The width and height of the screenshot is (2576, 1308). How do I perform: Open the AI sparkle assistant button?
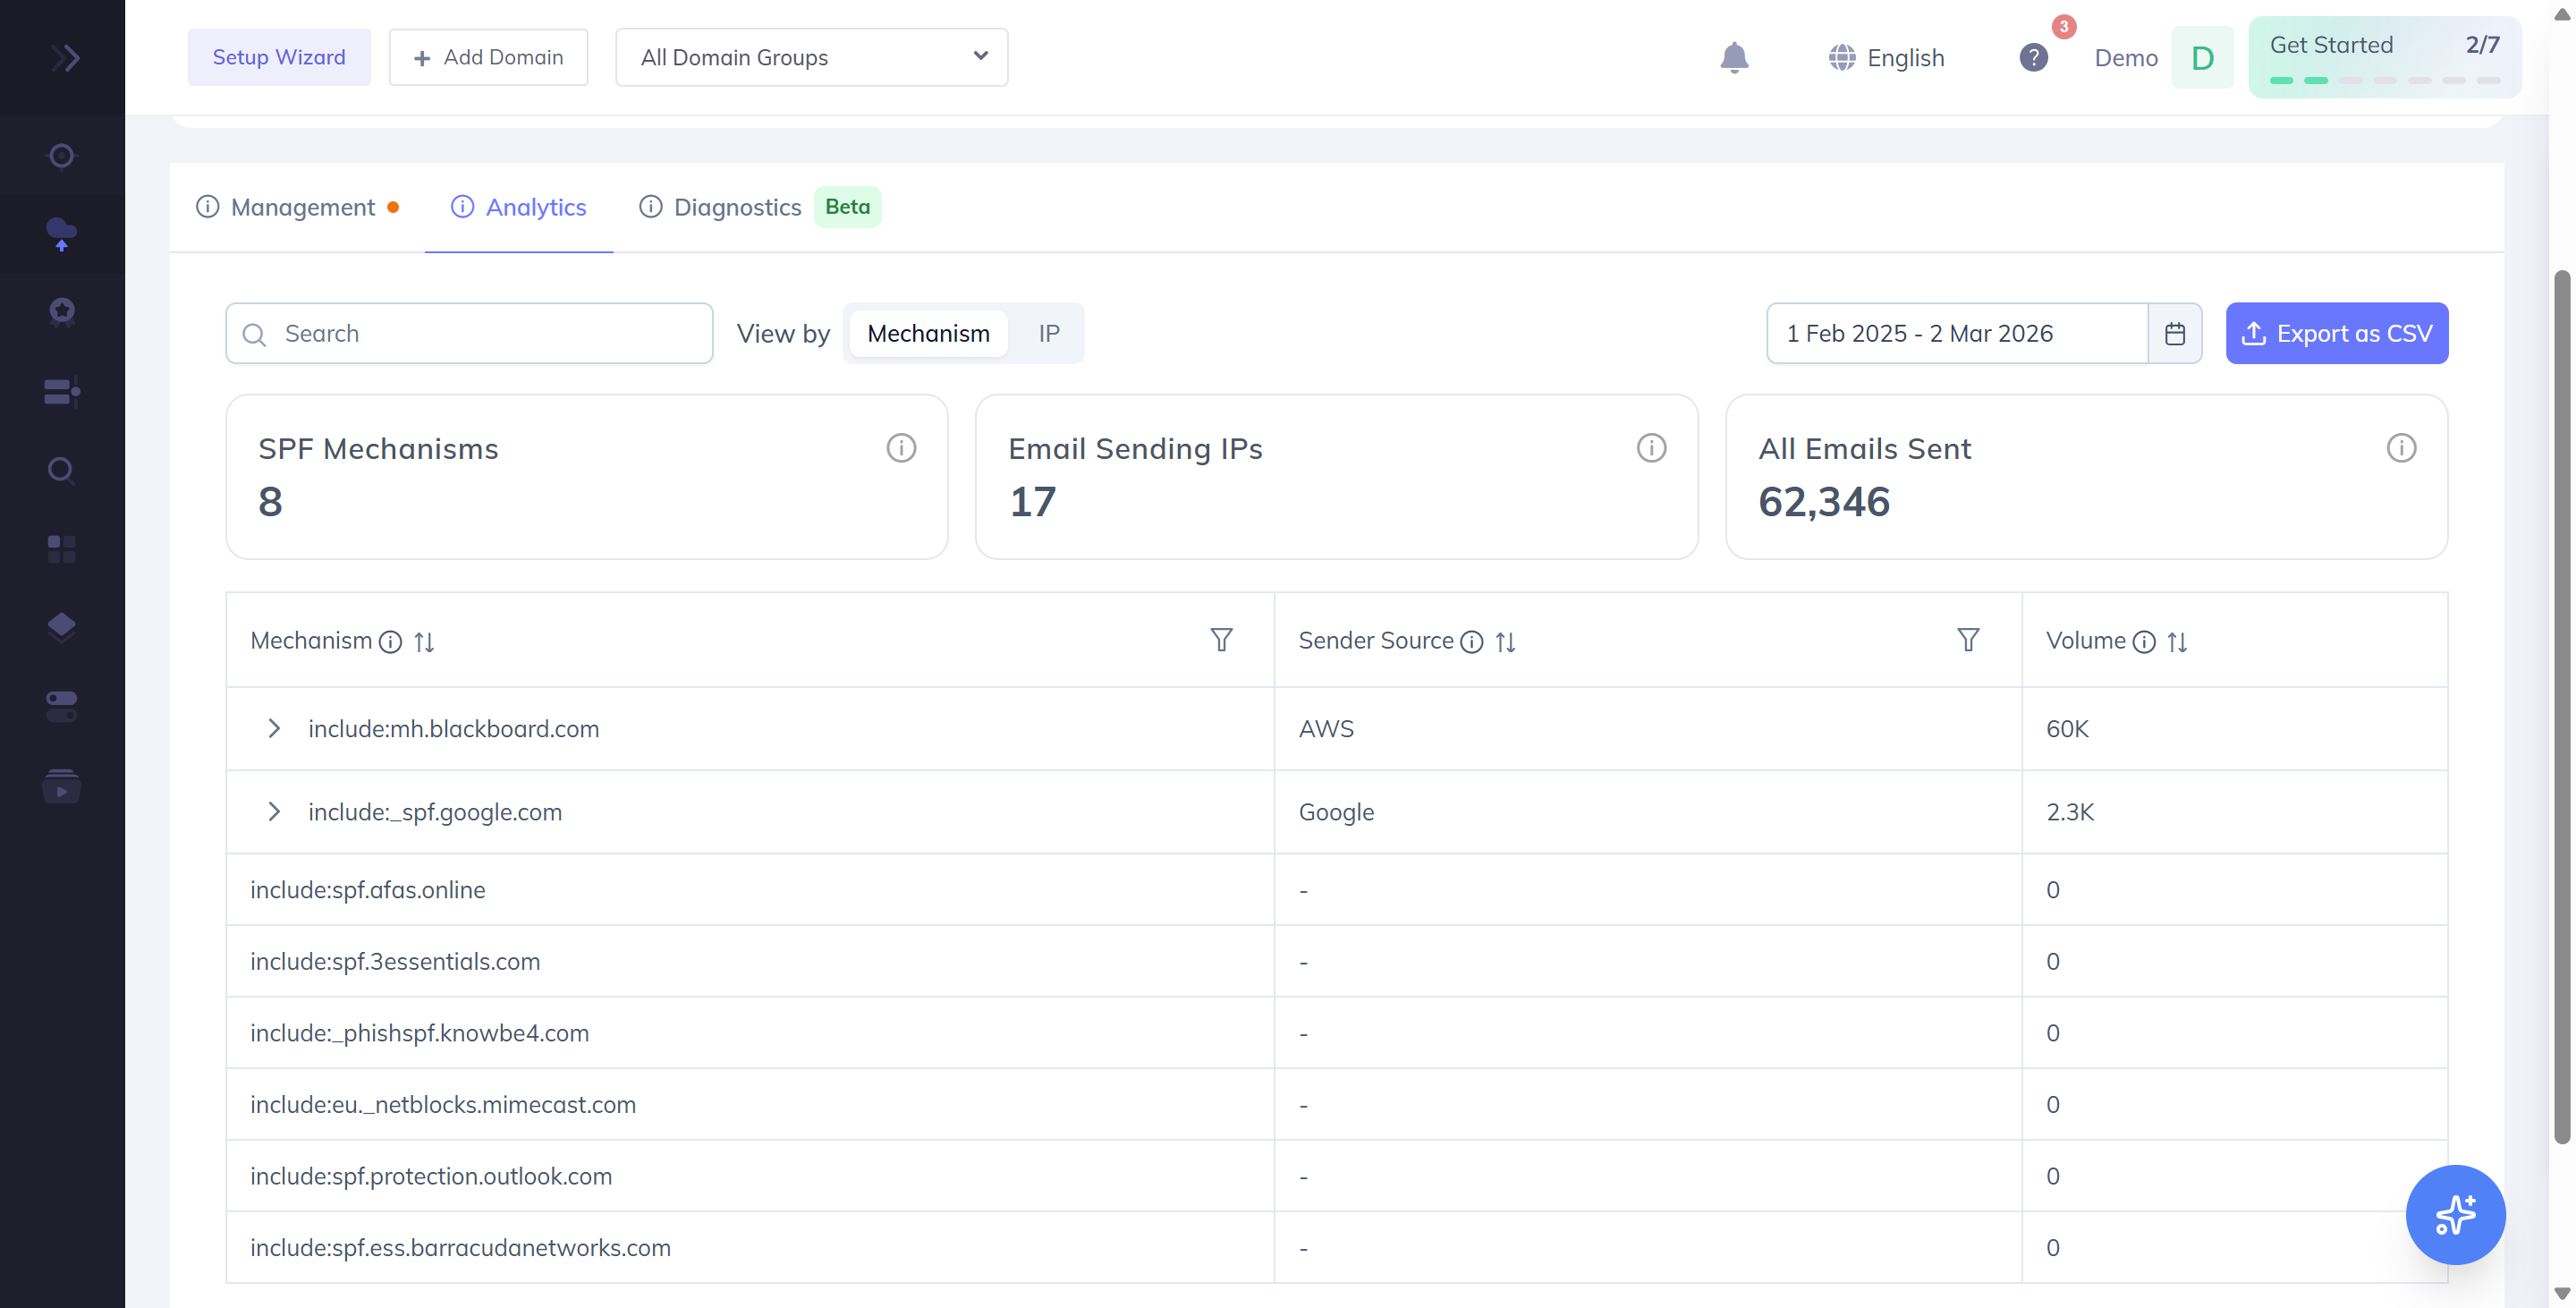pyautogui.click(x=2455, y=1214)
